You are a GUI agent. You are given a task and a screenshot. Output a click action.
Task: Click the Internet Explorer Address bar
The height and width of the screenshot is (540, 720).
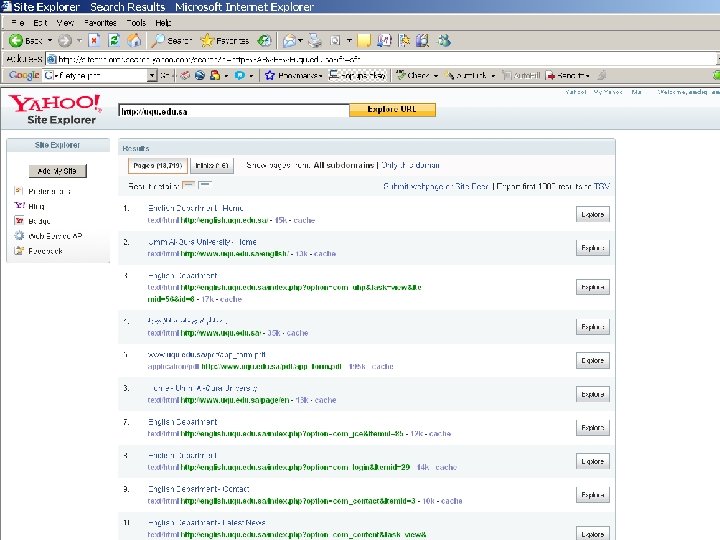(381, 59)
